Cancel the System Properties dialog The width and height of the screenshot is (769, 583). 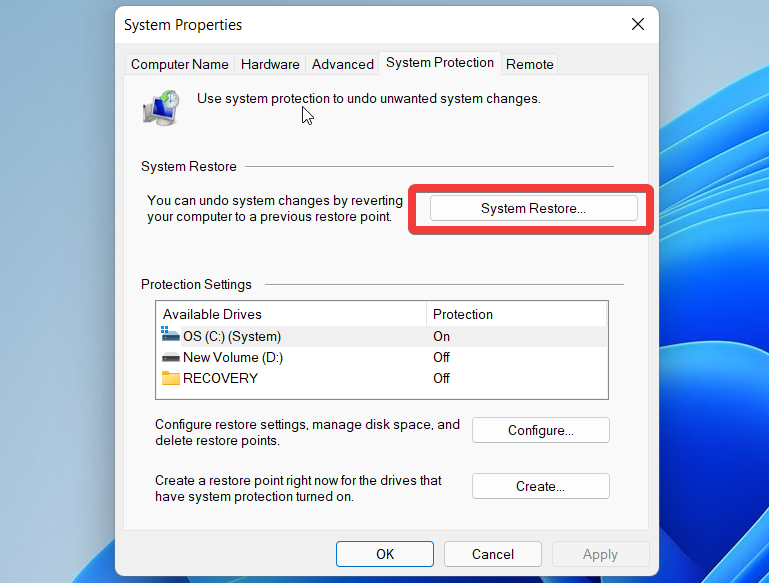click(x=493, y=554)
